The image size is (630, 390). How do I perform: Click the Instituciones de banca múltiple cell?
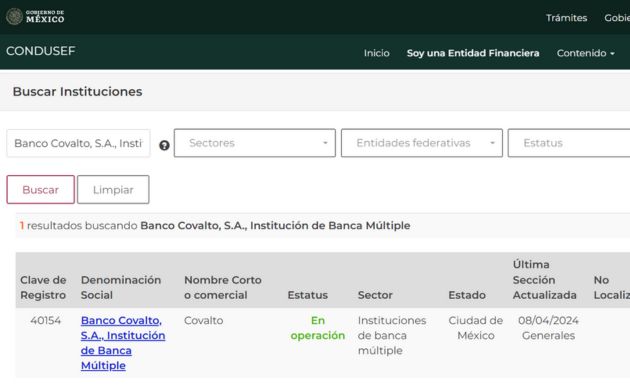pos(392,335)
